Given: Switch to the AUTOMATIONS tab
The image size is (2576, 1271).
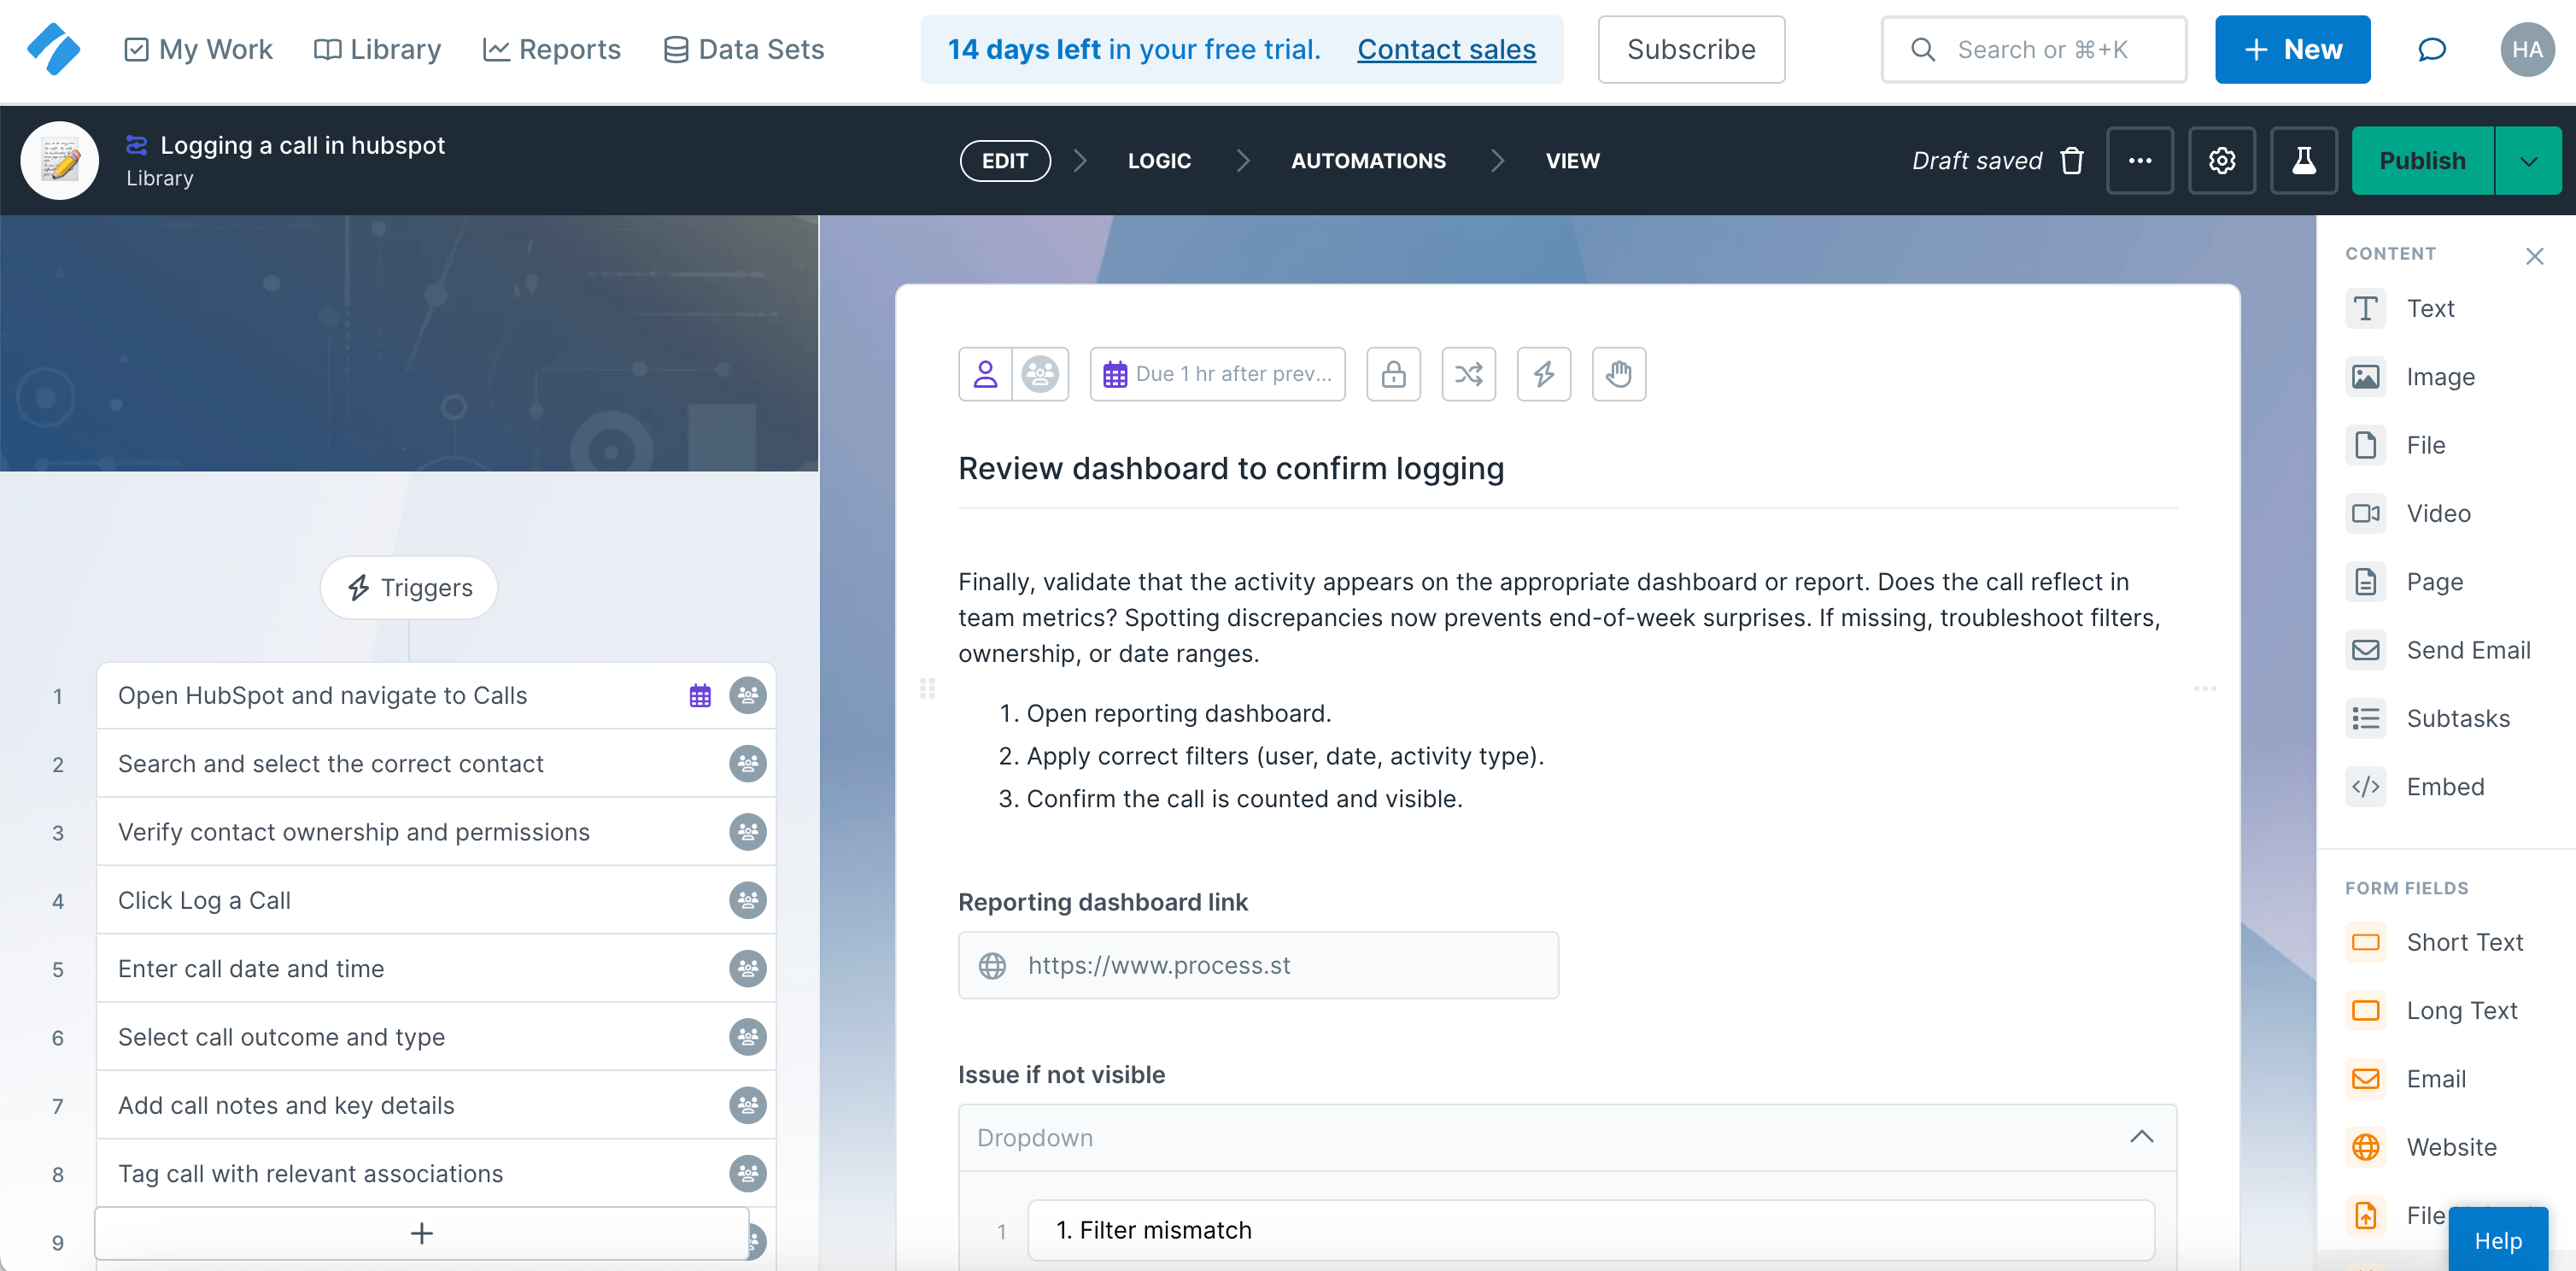Looking at the screenshot, I should [1368, 160].
